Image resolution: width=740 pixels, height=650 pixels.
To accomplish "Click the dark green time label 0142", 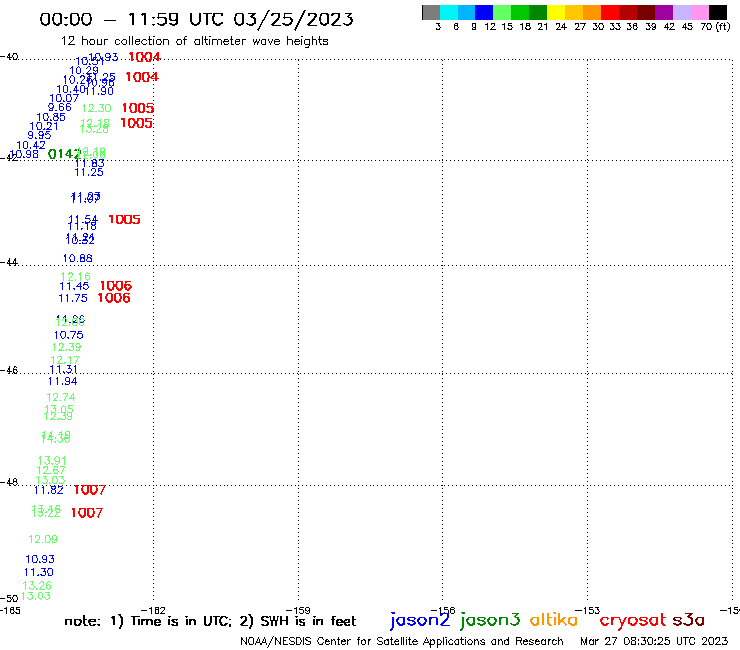I will 64,154.
